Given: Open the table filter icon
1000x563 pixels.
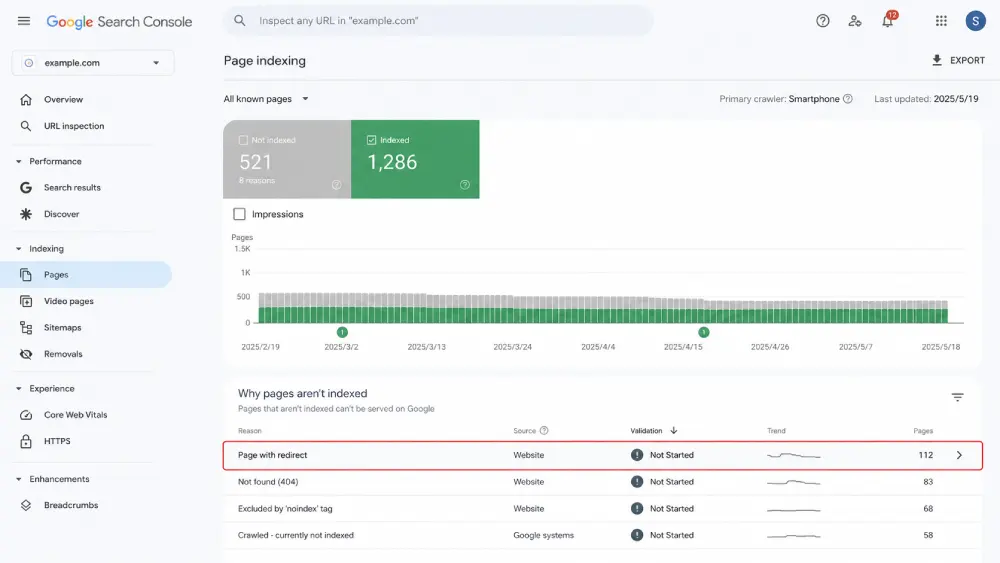Looking at the screenshot, I should click(x=957, y=397).
